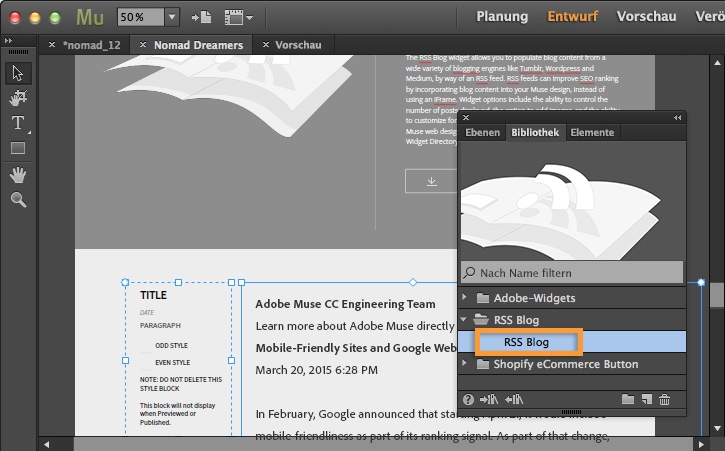Click the Mu application logo
The height and width of the screenshot is (451, 725).
(x=90, y=17)
